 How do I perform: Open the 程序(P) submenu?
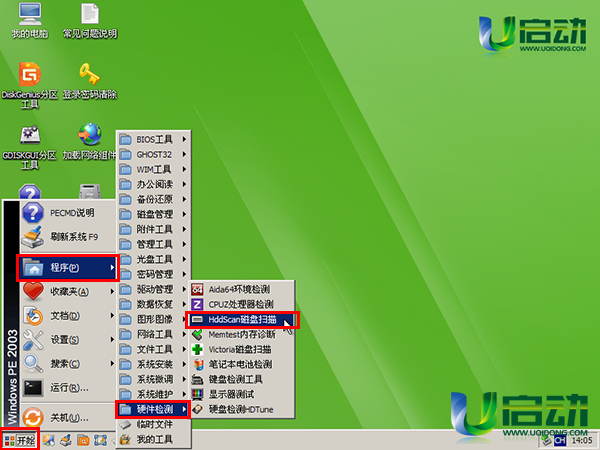click(x=67, y=267)
